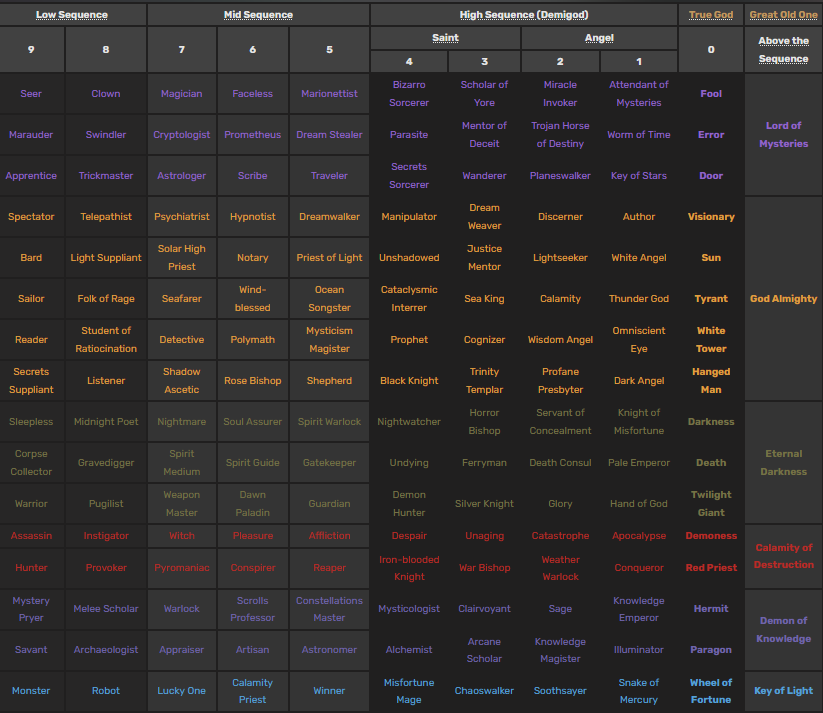Select the Pale Emperor cell
Screen dimensions: 823x713
pos(639,462)
